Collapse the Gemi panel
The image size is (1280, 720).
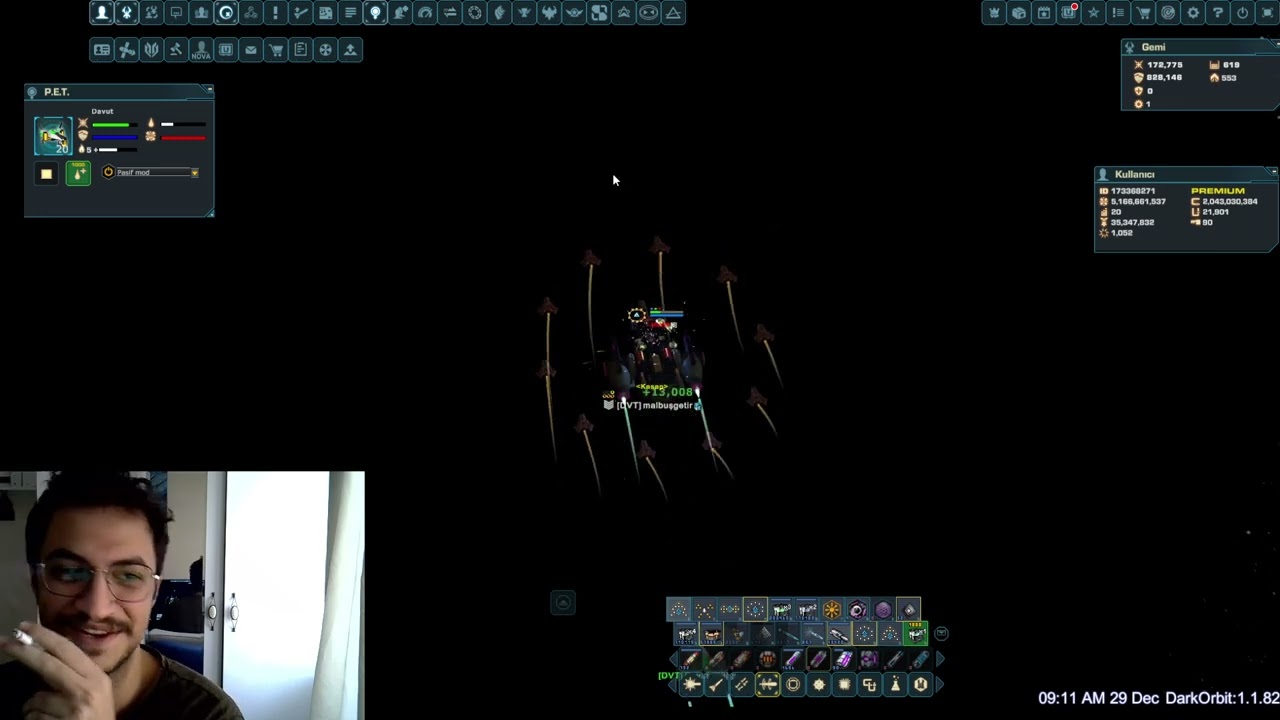[1275, 44]
